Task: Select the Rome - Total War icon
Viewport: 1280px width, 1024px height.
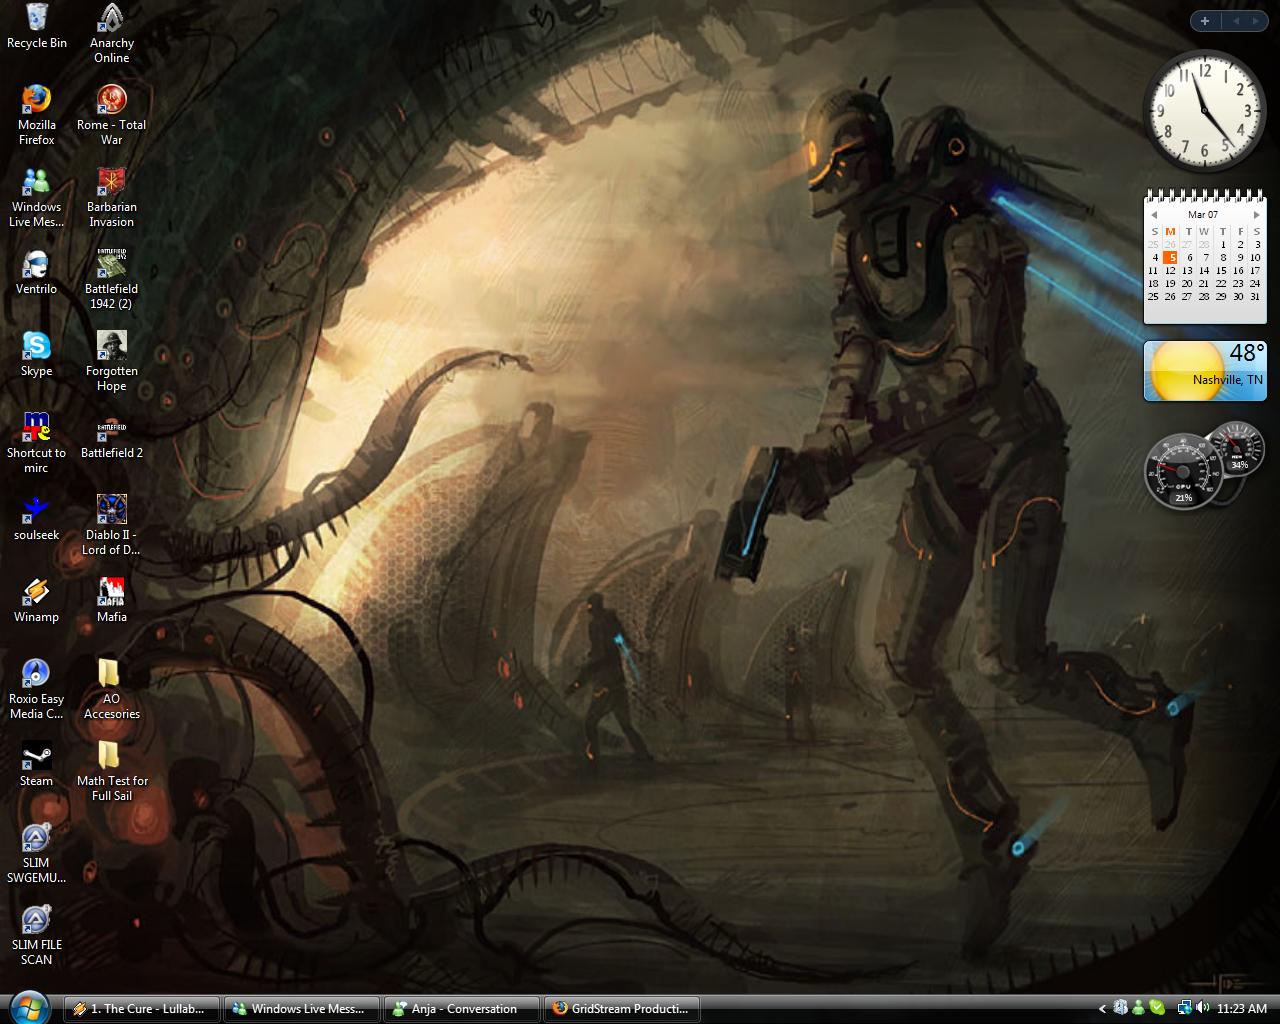Action: (111, 101)
